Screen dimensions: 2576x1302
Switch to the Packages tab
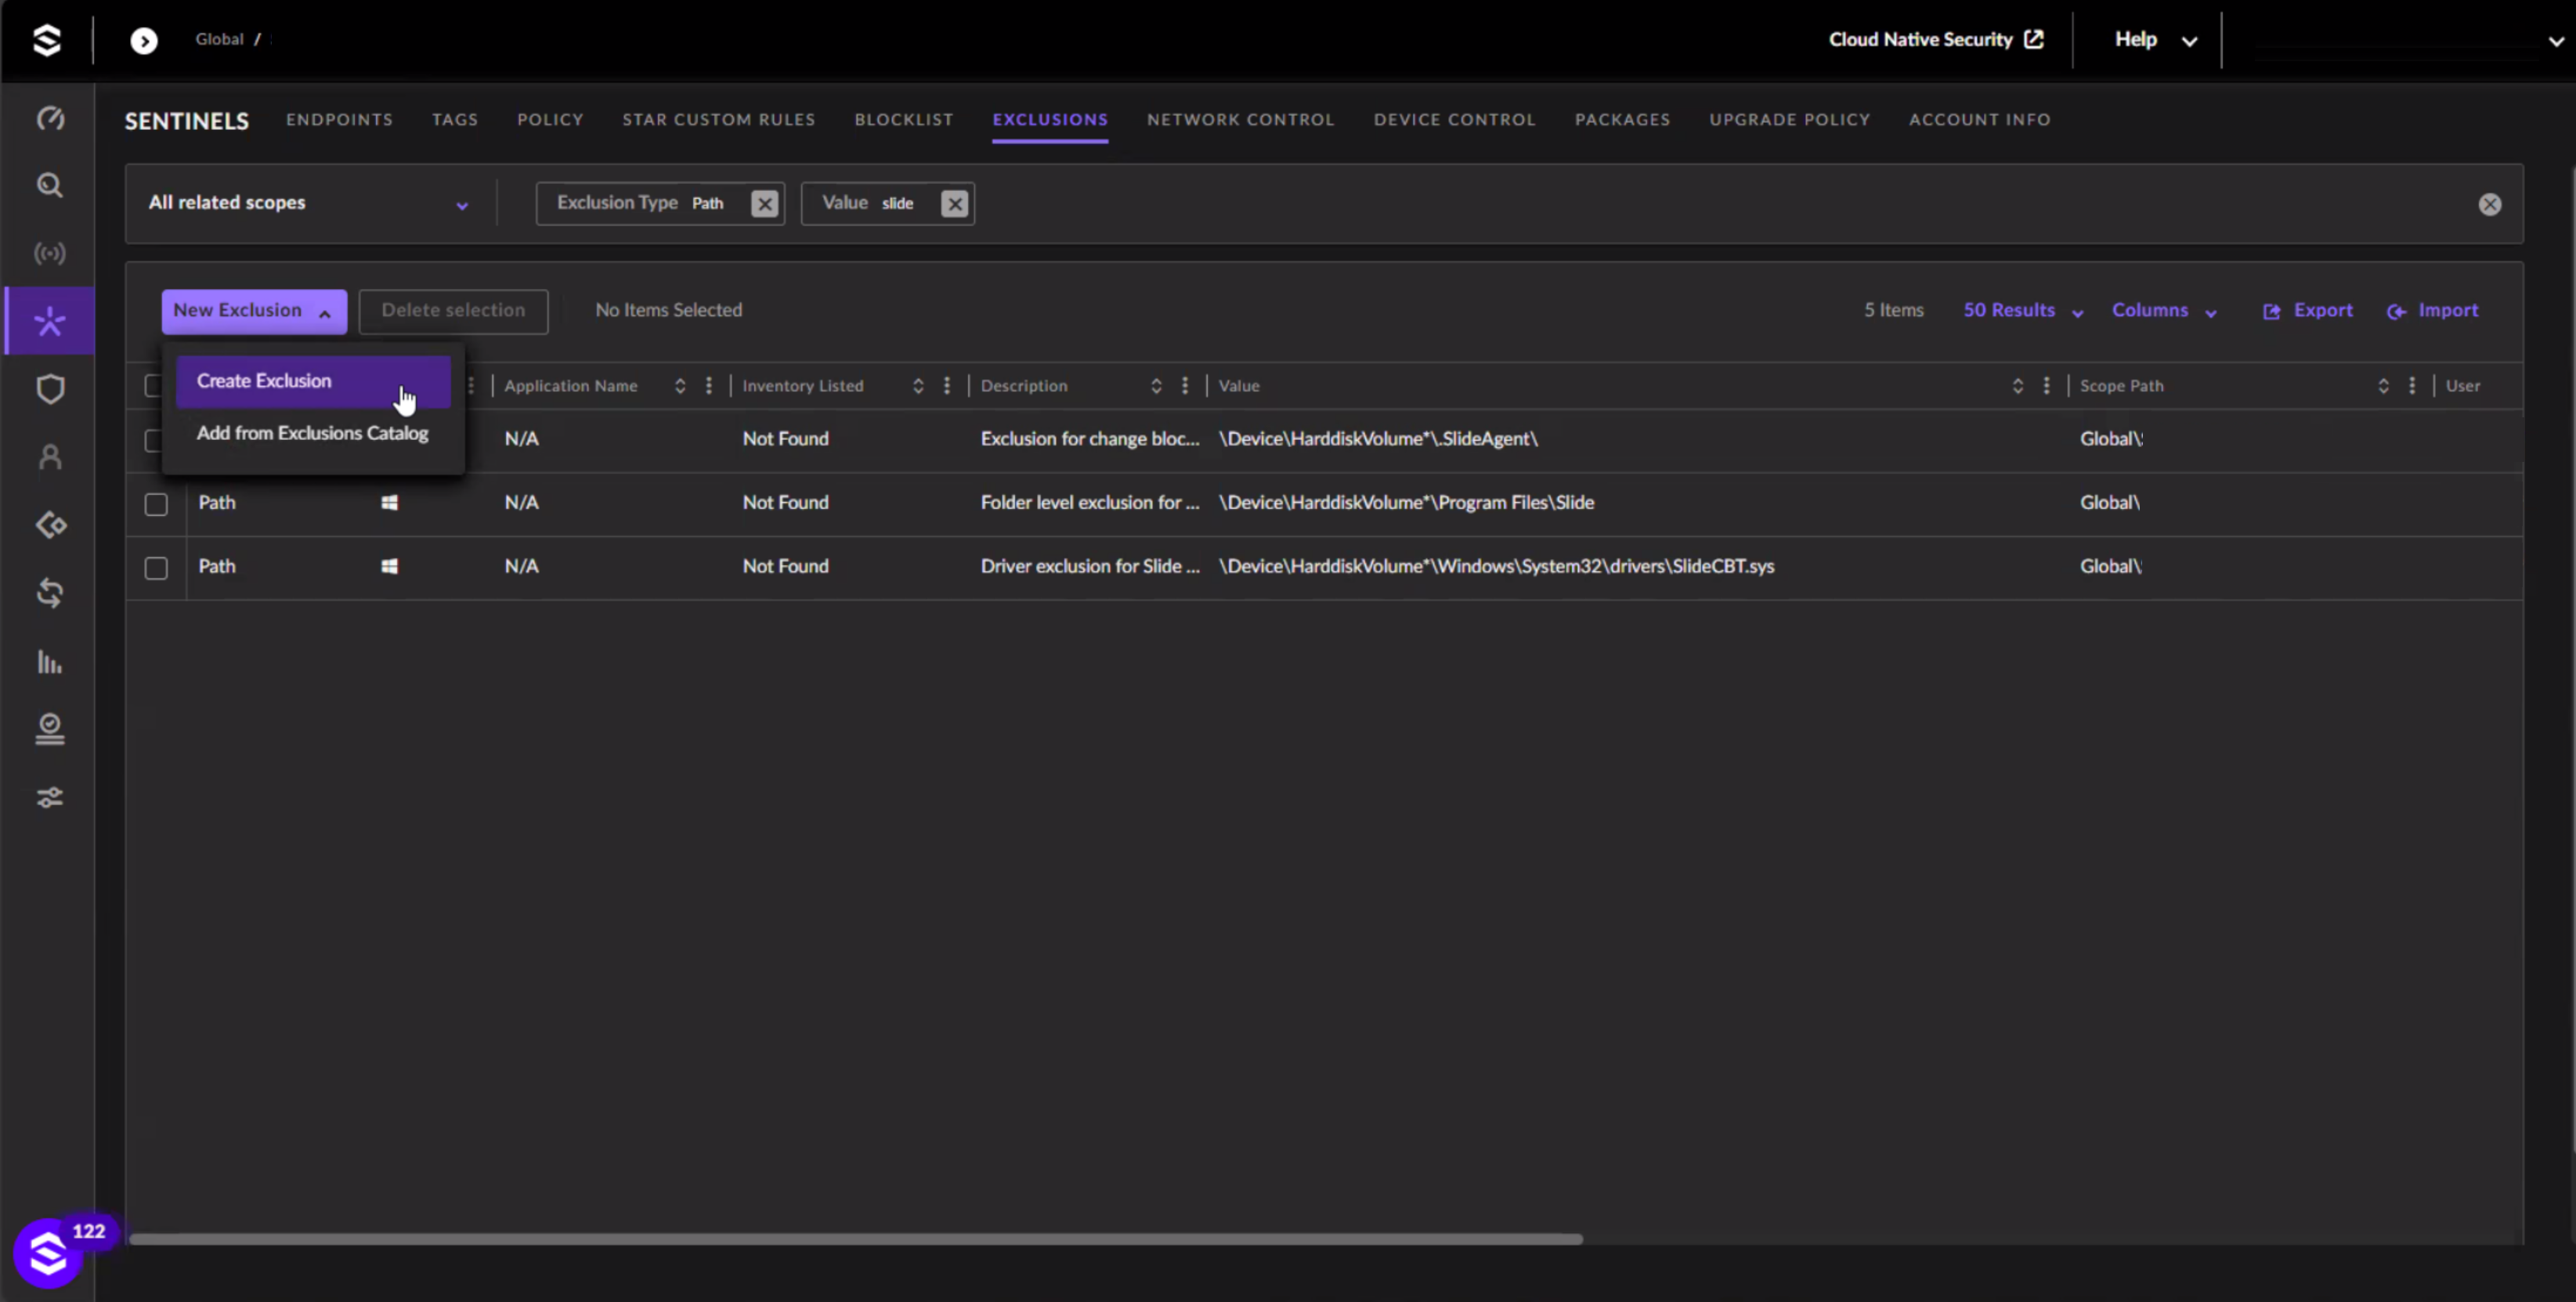1623,120
